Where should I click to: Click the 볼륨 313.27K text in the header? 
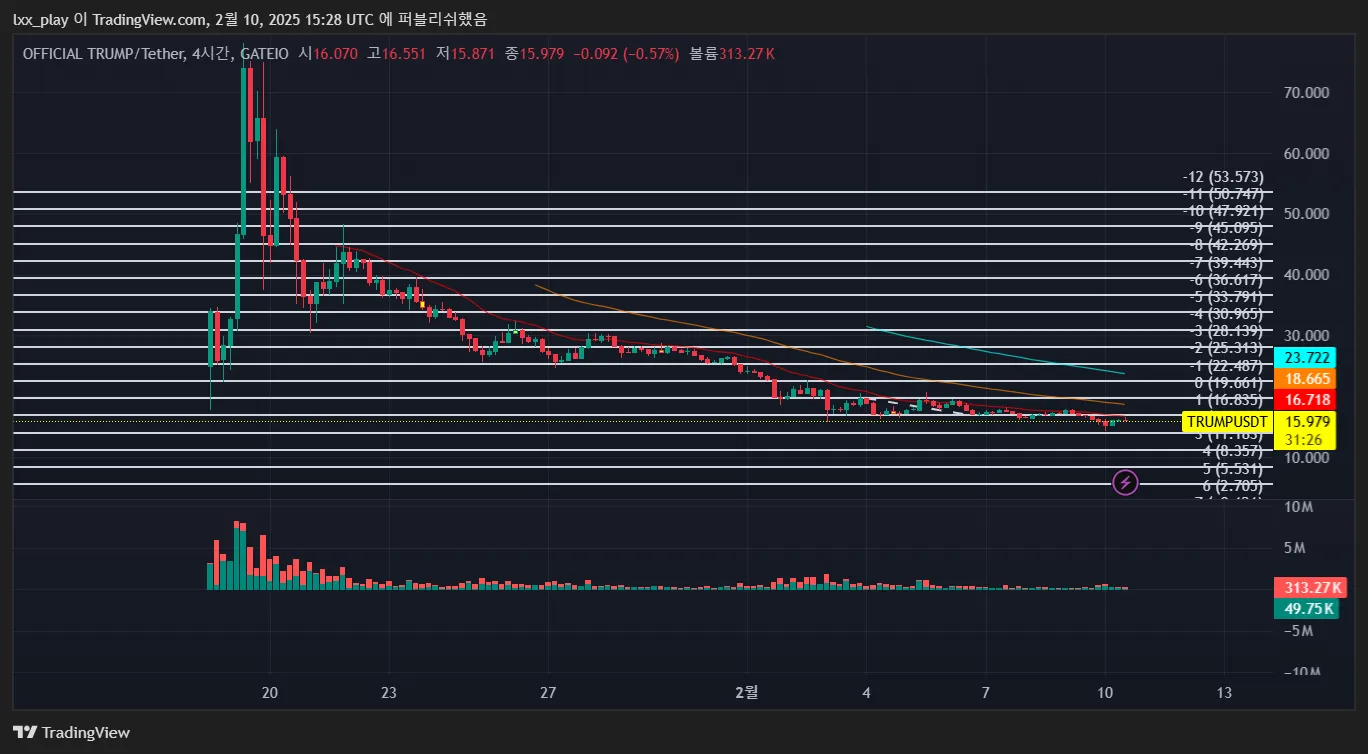[732, 53]
